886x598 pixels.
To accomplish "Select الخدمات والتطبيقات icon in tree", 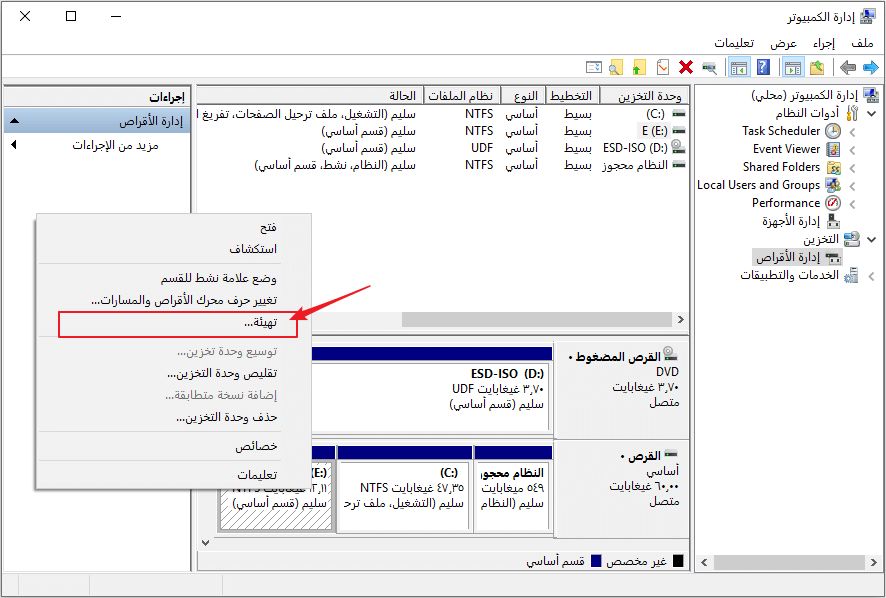I will point(851,275).
